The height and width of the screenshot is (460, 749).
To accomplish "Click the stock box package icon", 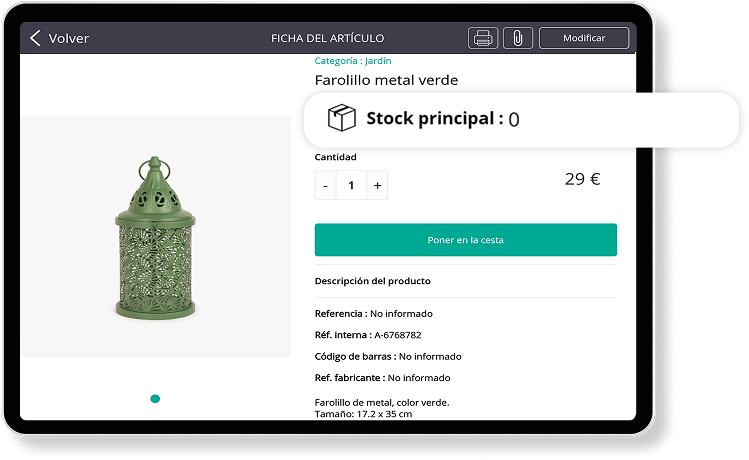I will [342, 119].
